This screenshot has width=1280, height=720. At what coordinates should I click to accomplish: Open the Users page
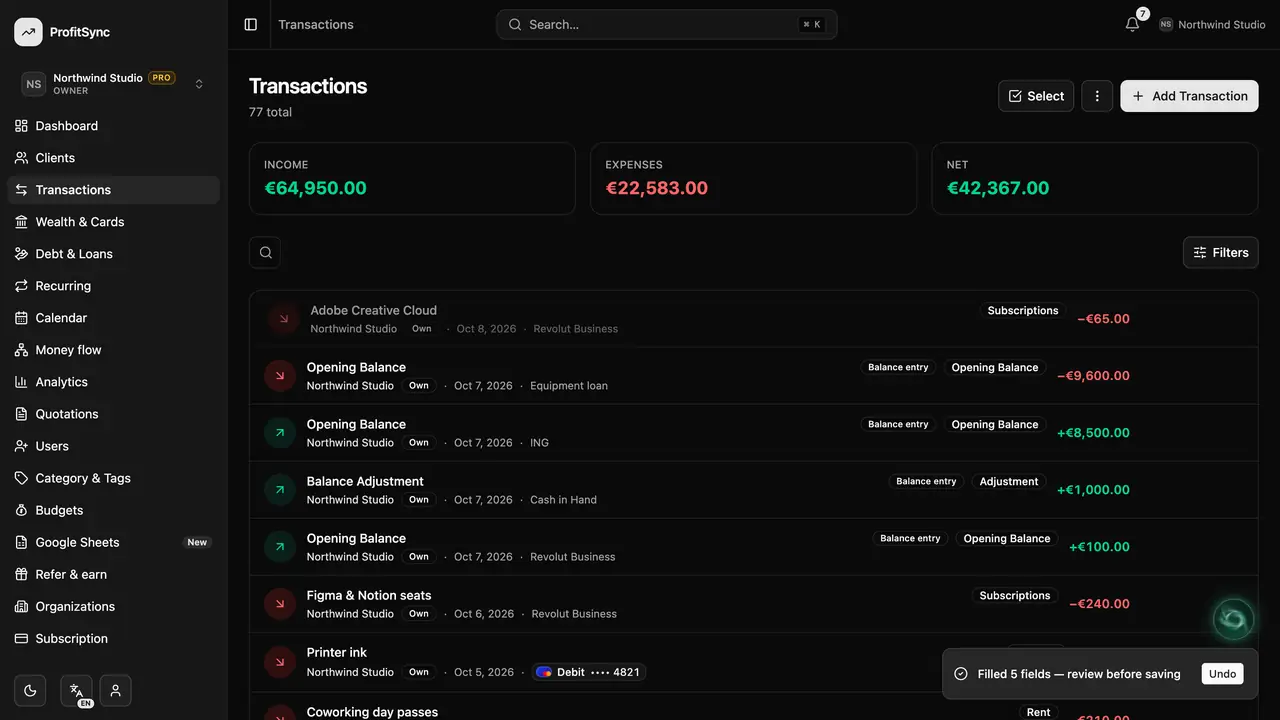click(x=114, y=446)
